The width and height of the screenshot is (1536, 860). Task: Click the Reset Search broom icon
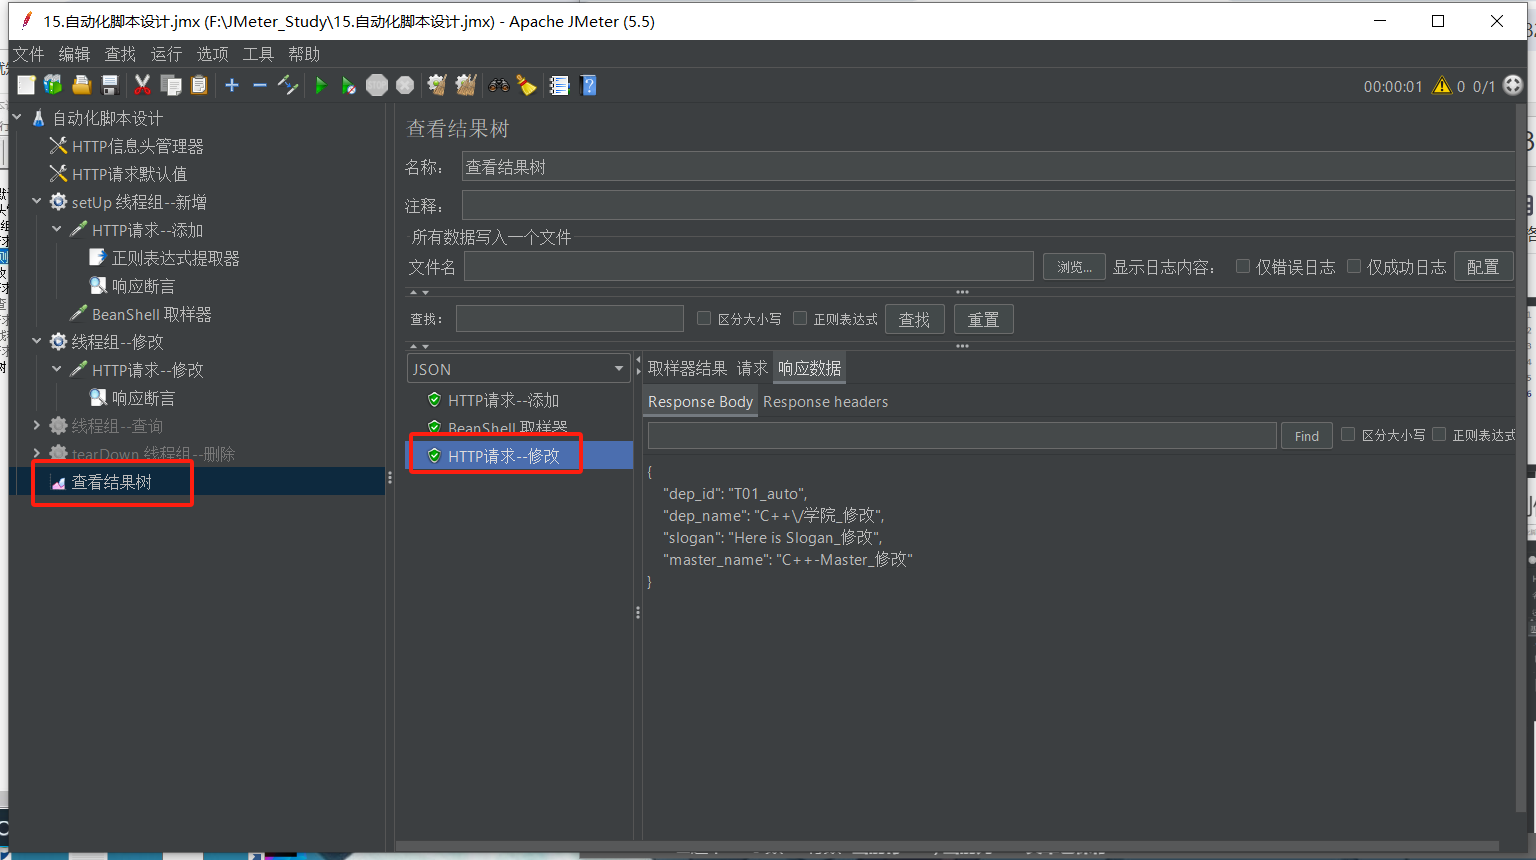click(526, 86)
